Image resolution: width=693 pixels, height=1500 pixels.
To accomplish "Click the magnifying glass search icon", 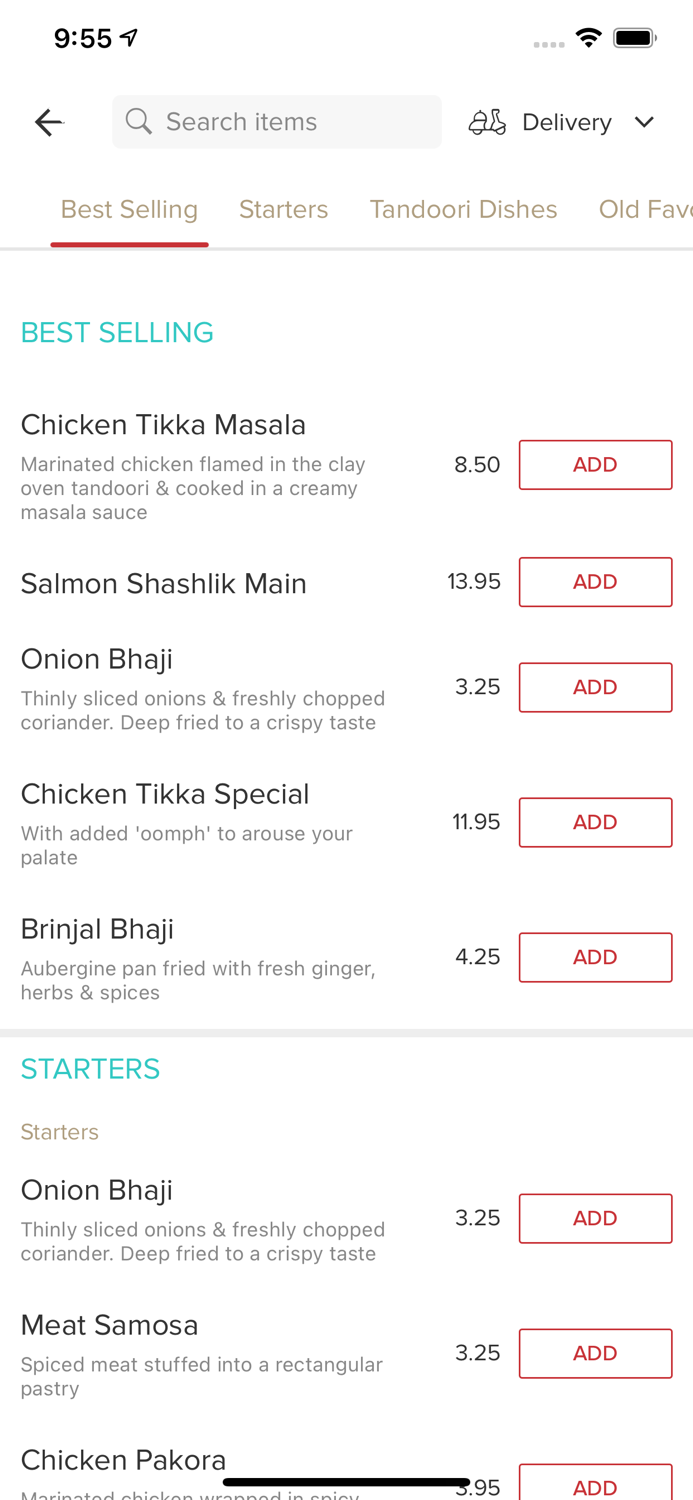I will click(x=139, y=121).
